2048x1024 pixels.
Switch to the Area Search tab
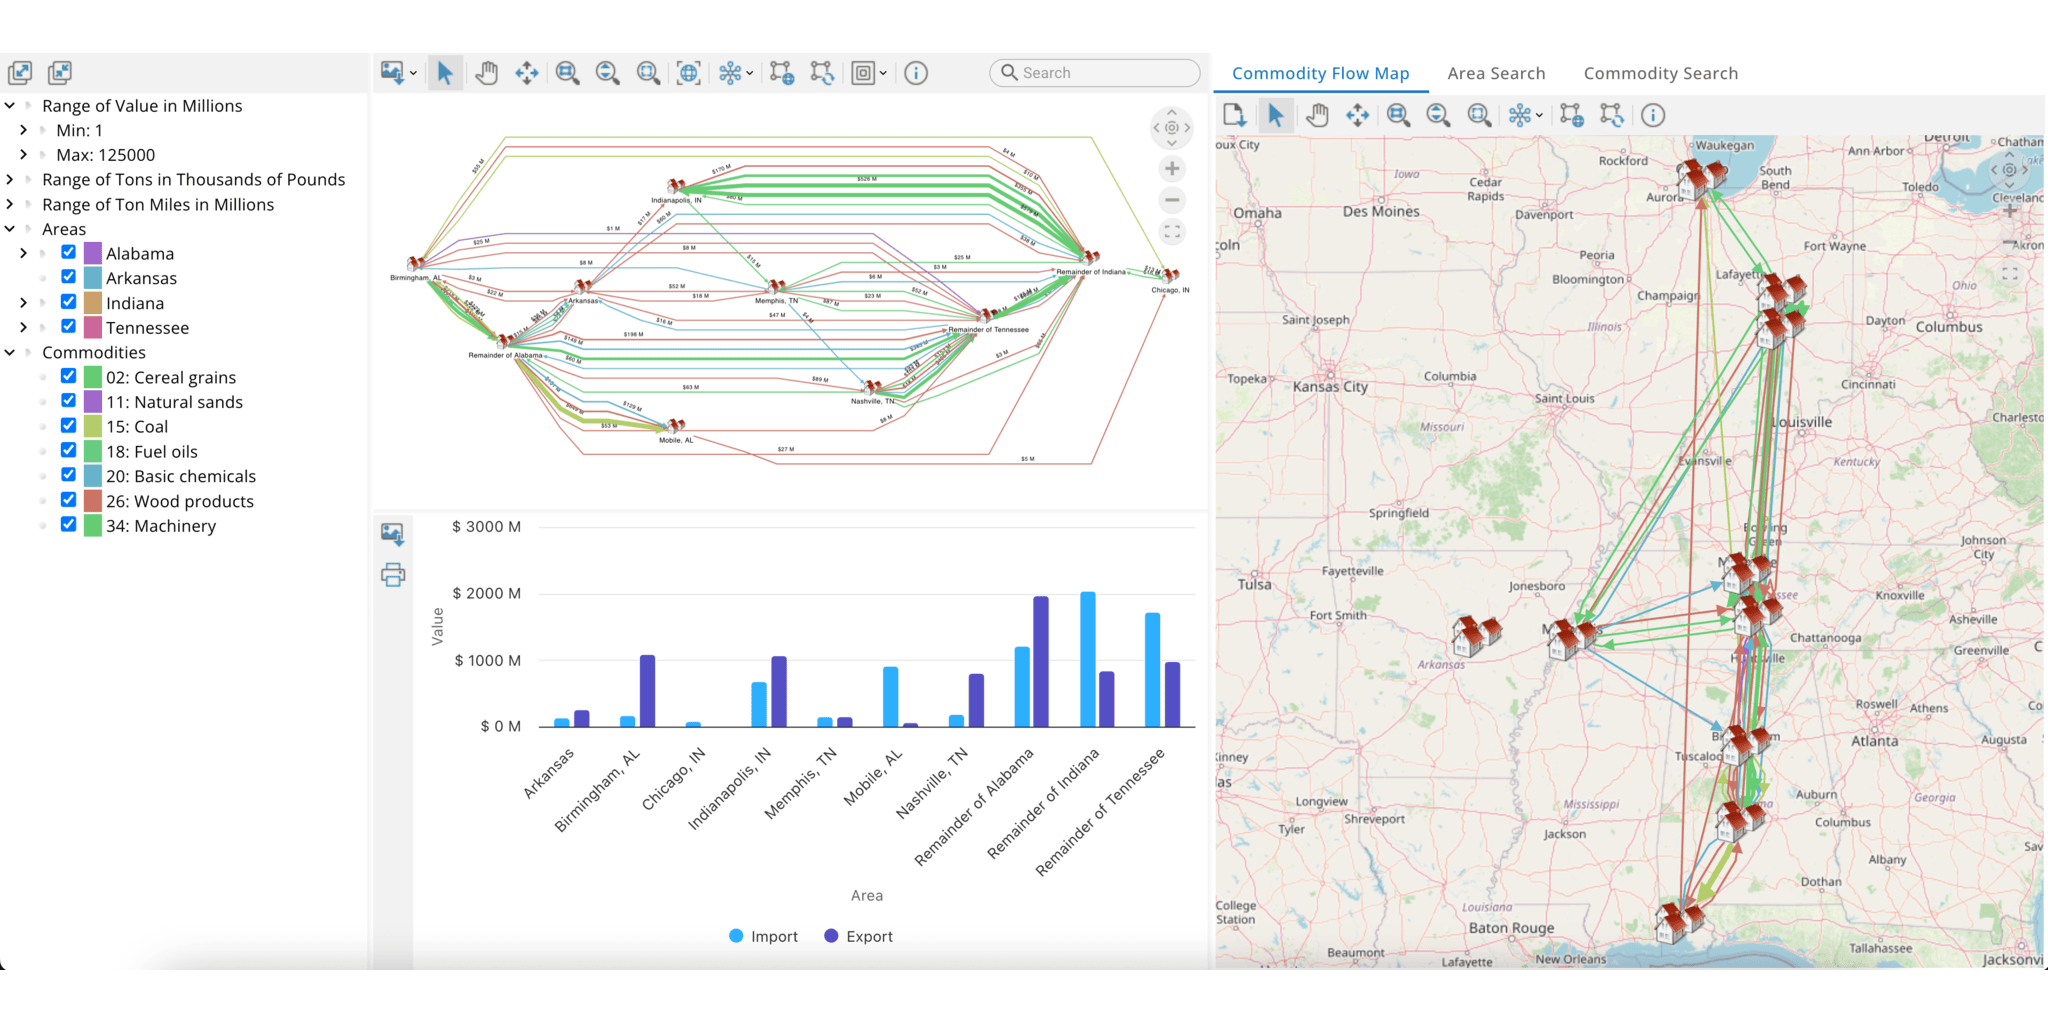tap(1496, 73)
